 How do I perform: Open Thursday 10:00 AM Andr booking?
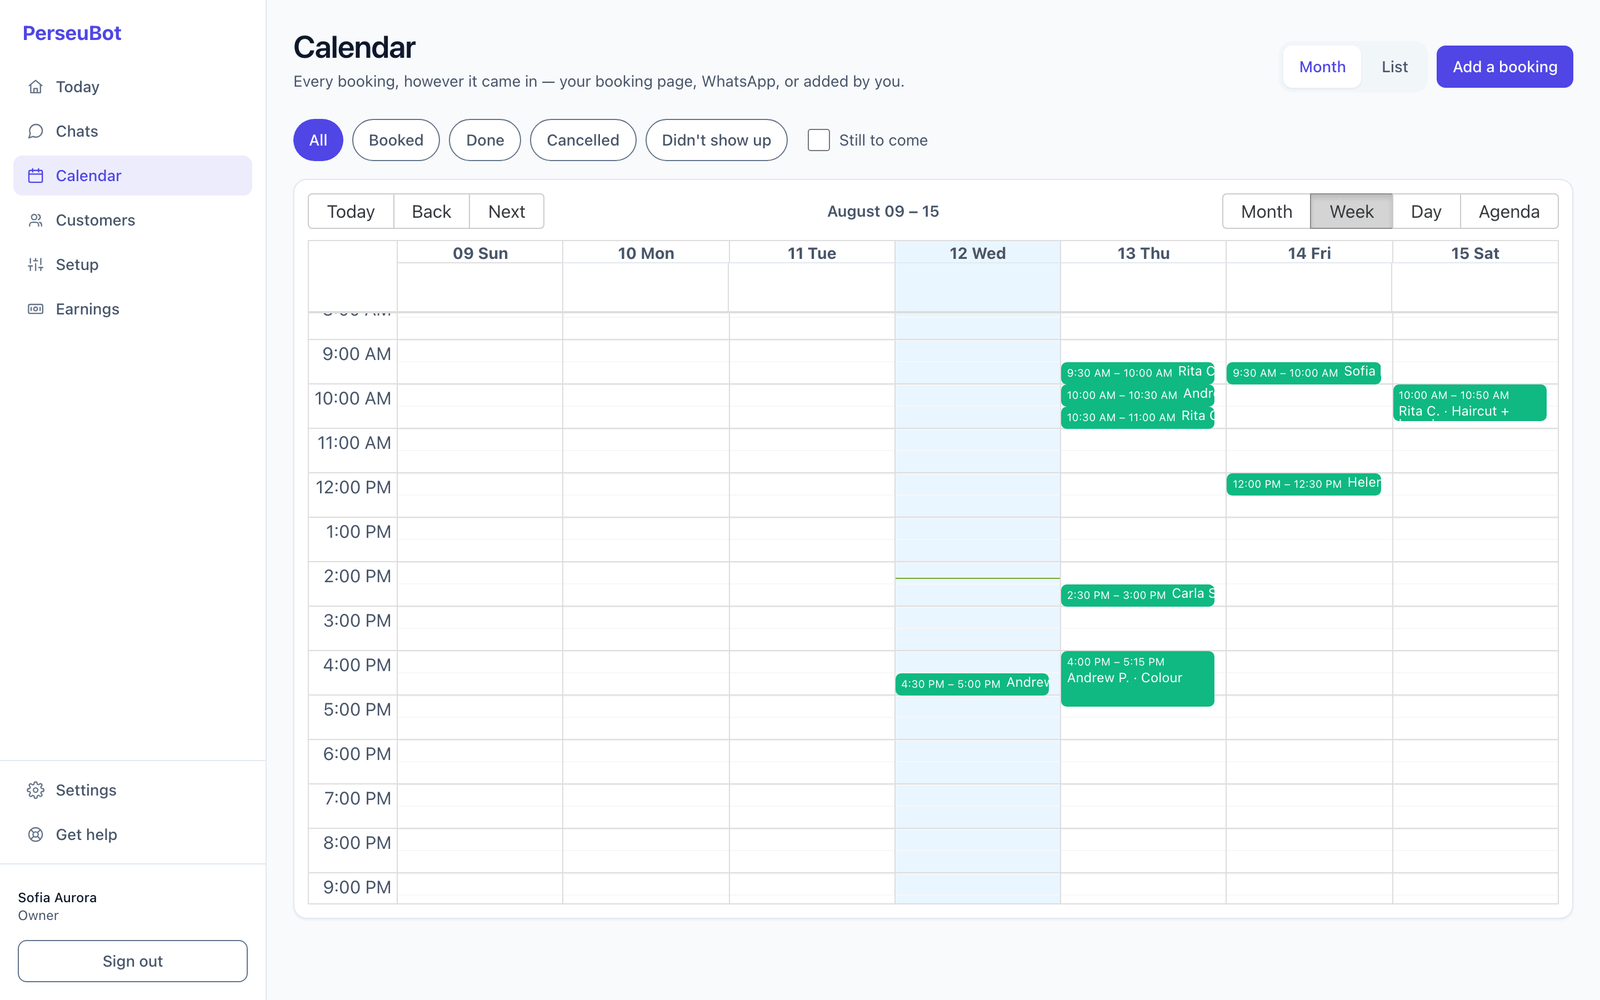[1138, 395]
